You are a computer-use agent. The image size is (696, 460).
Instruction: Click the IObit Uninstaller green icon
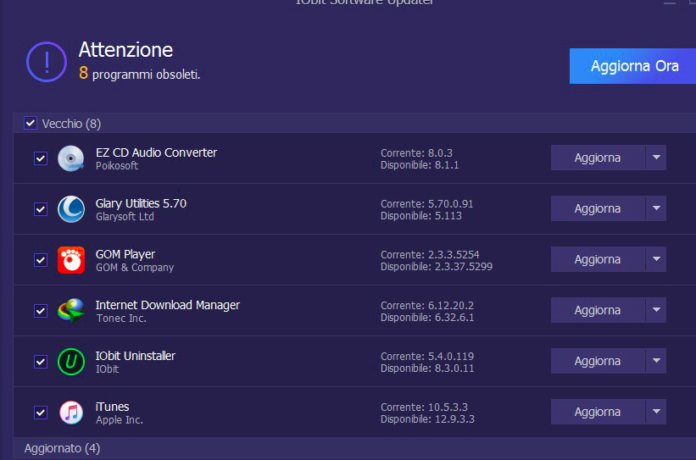pyautogui.click(x=71, y=361)
